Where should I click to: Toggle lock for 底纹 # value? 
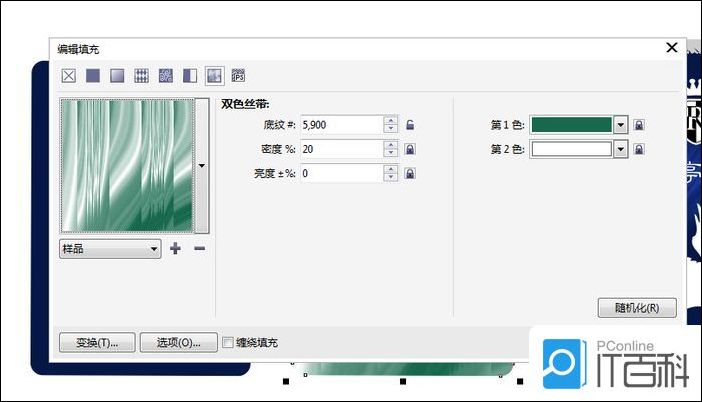(410, 125)
